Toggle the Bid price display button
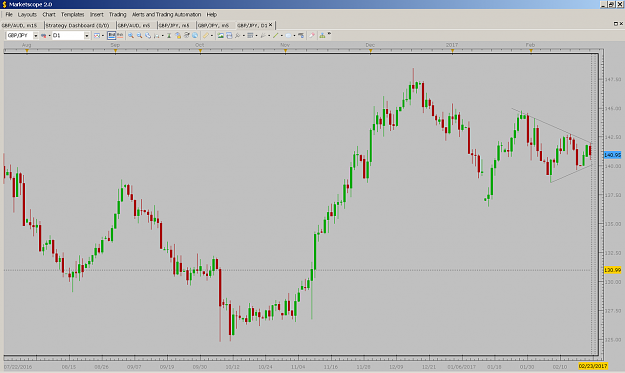 pyautogui.click(x=112, y=35)
